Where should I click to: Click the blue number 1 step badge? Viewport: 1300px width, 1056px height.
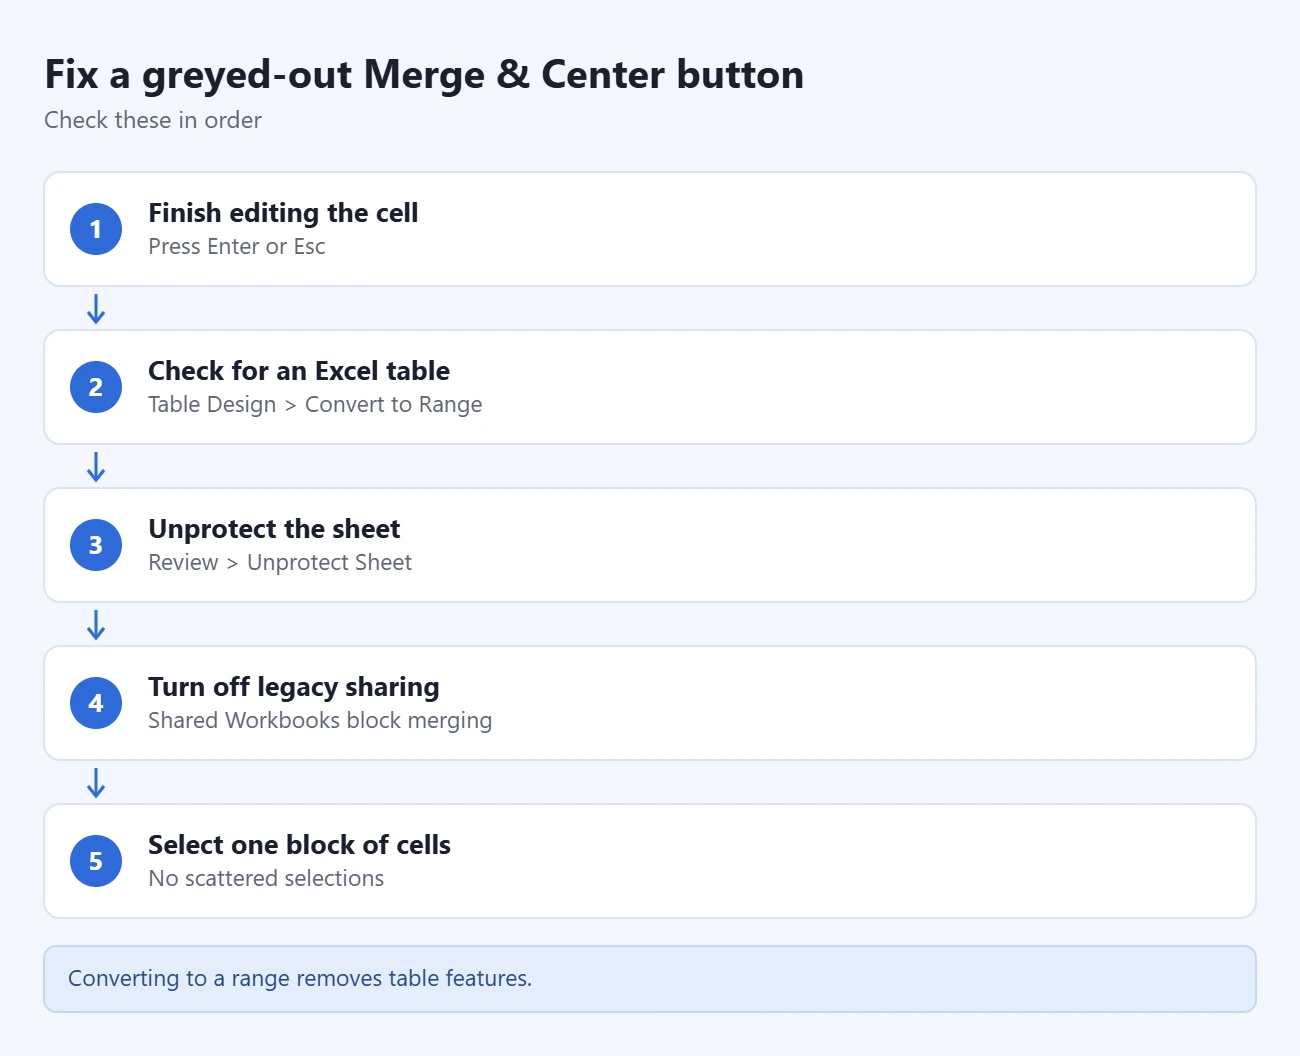(96, 229)
